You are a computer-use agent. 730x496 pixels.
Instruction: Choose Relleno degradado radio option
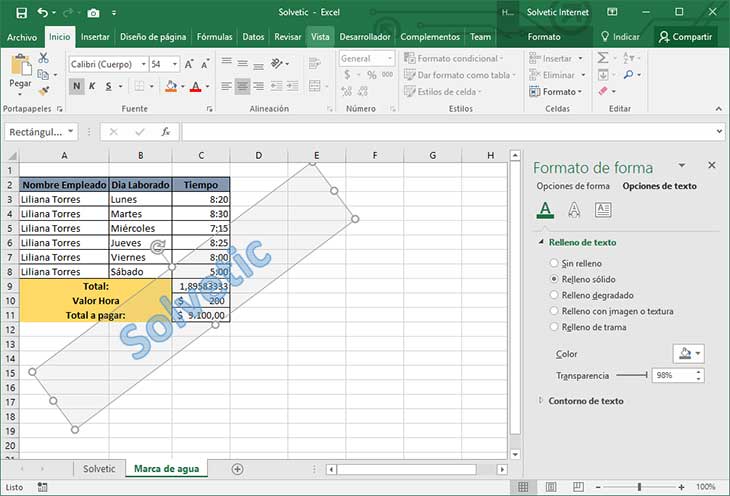click(x=554, y=295)
